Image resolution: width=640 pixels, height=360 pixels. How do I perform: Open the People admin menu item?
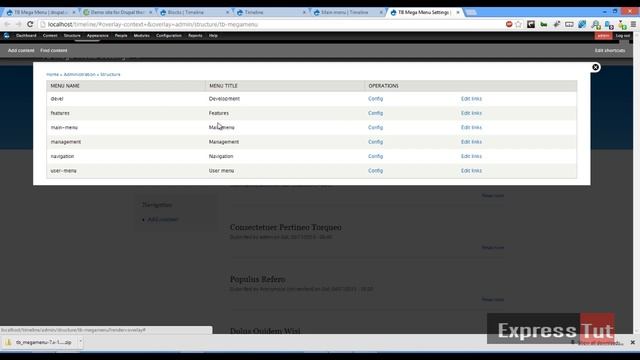pos(121,36)
